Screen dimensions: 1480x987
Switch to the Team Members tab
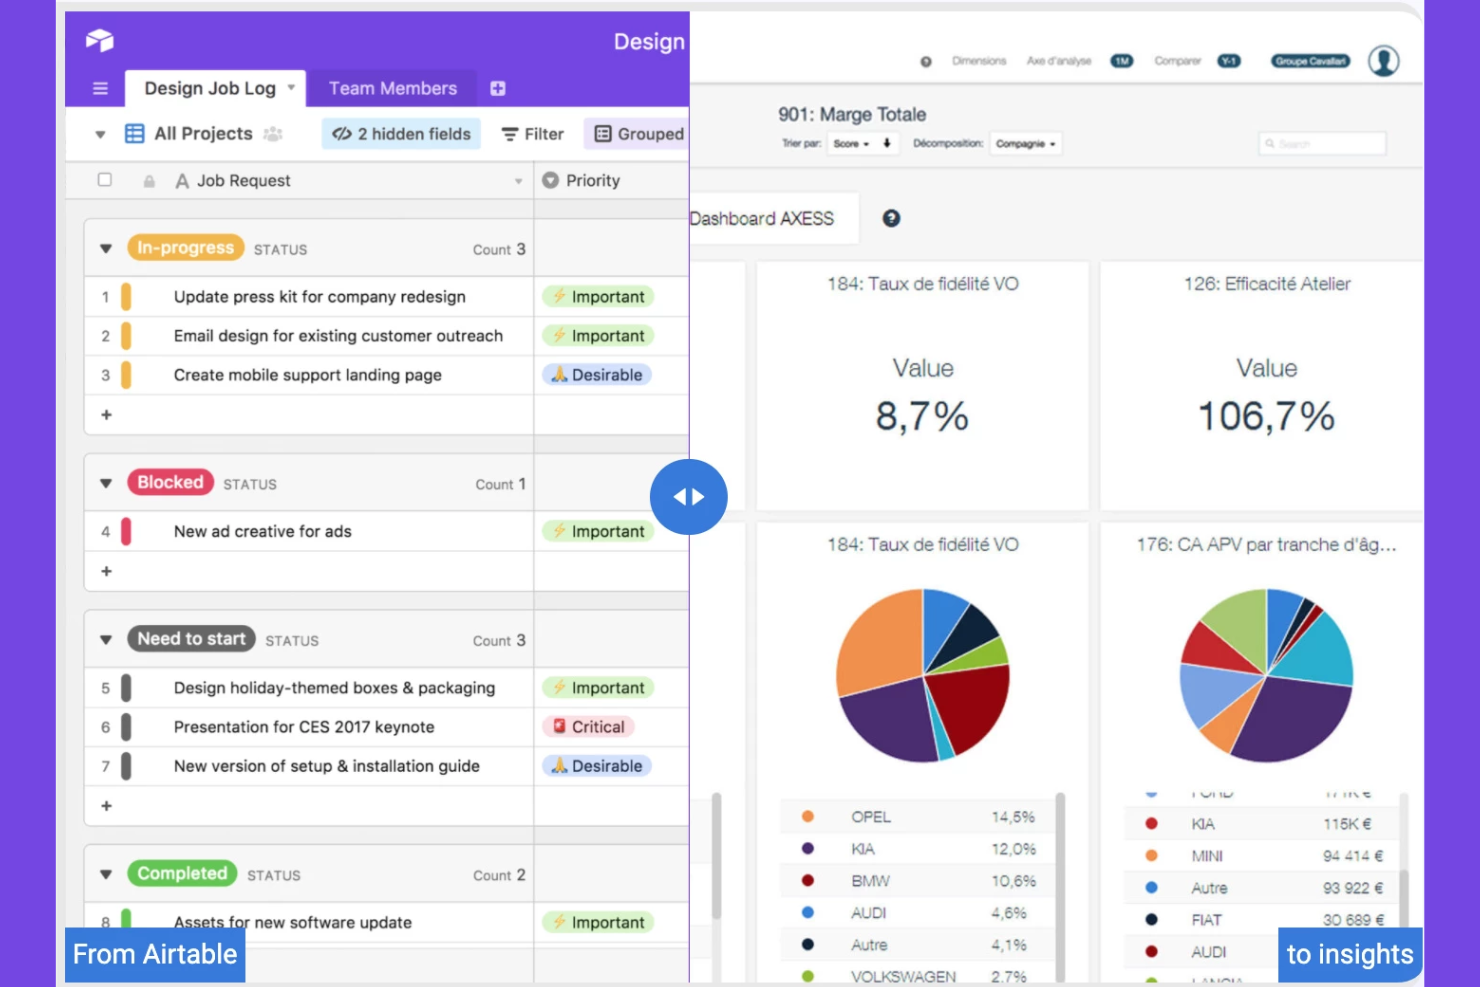(392, 88)
